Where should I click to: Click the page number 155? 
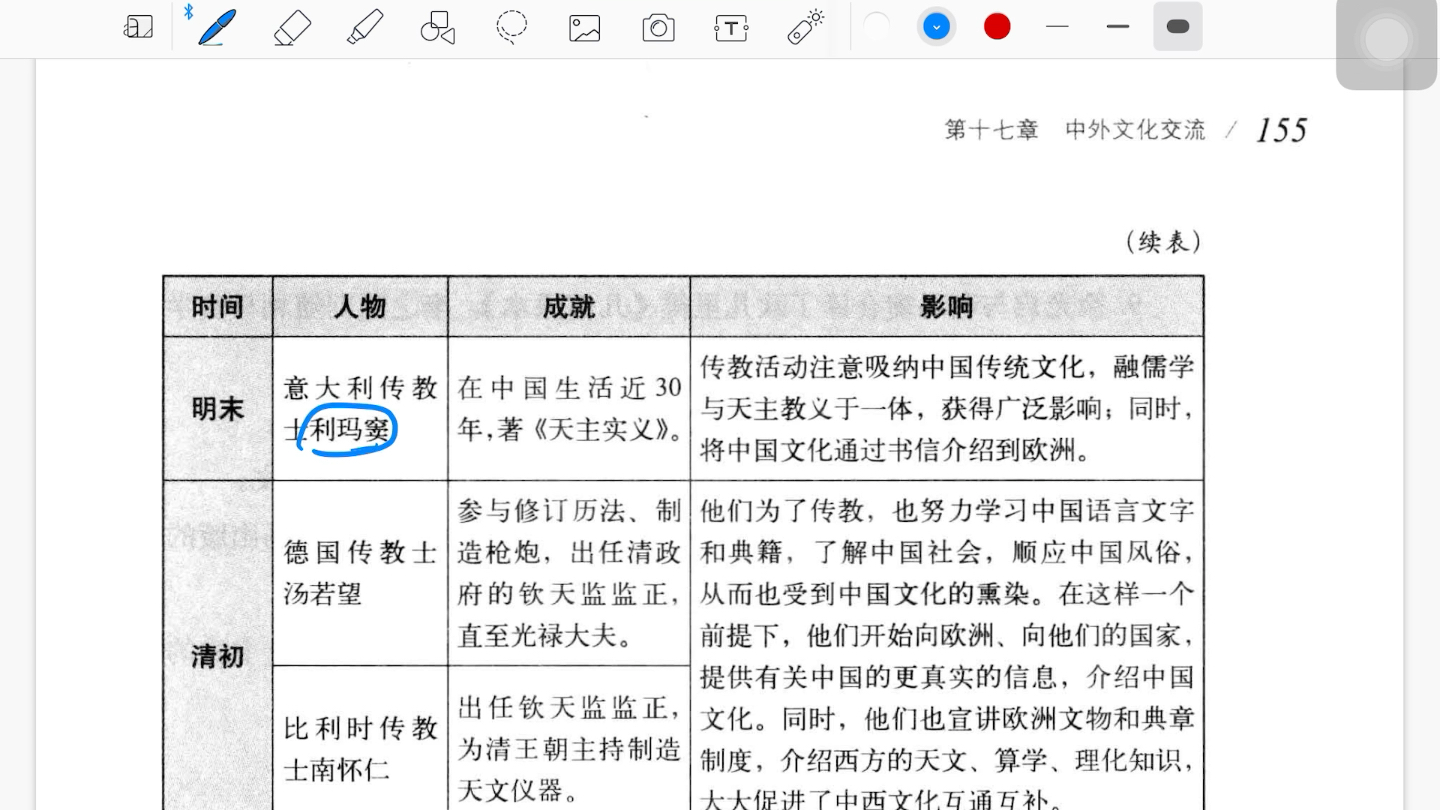[x=1282, y=130]
